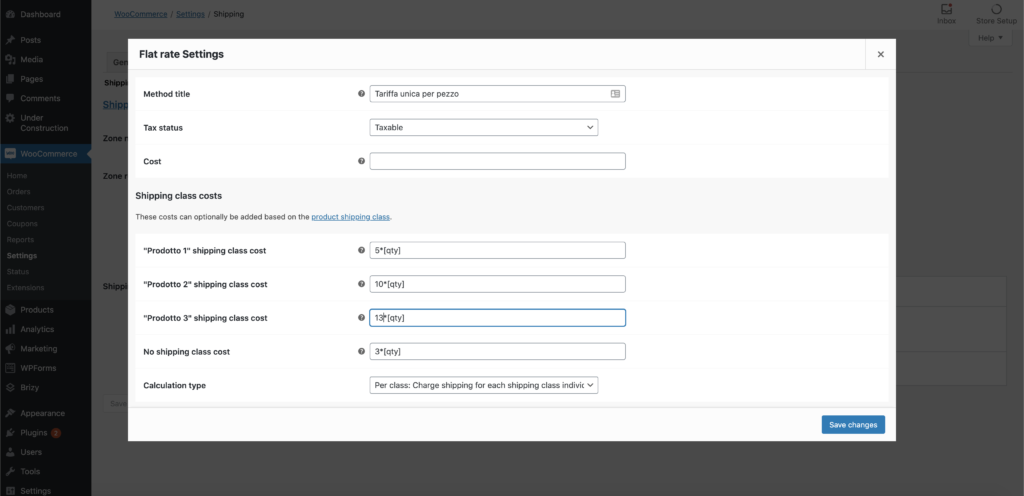This screenshot has height=496, width=1024.
Task: Click the Settings breadcrumb link
Action: click(190, 14)
